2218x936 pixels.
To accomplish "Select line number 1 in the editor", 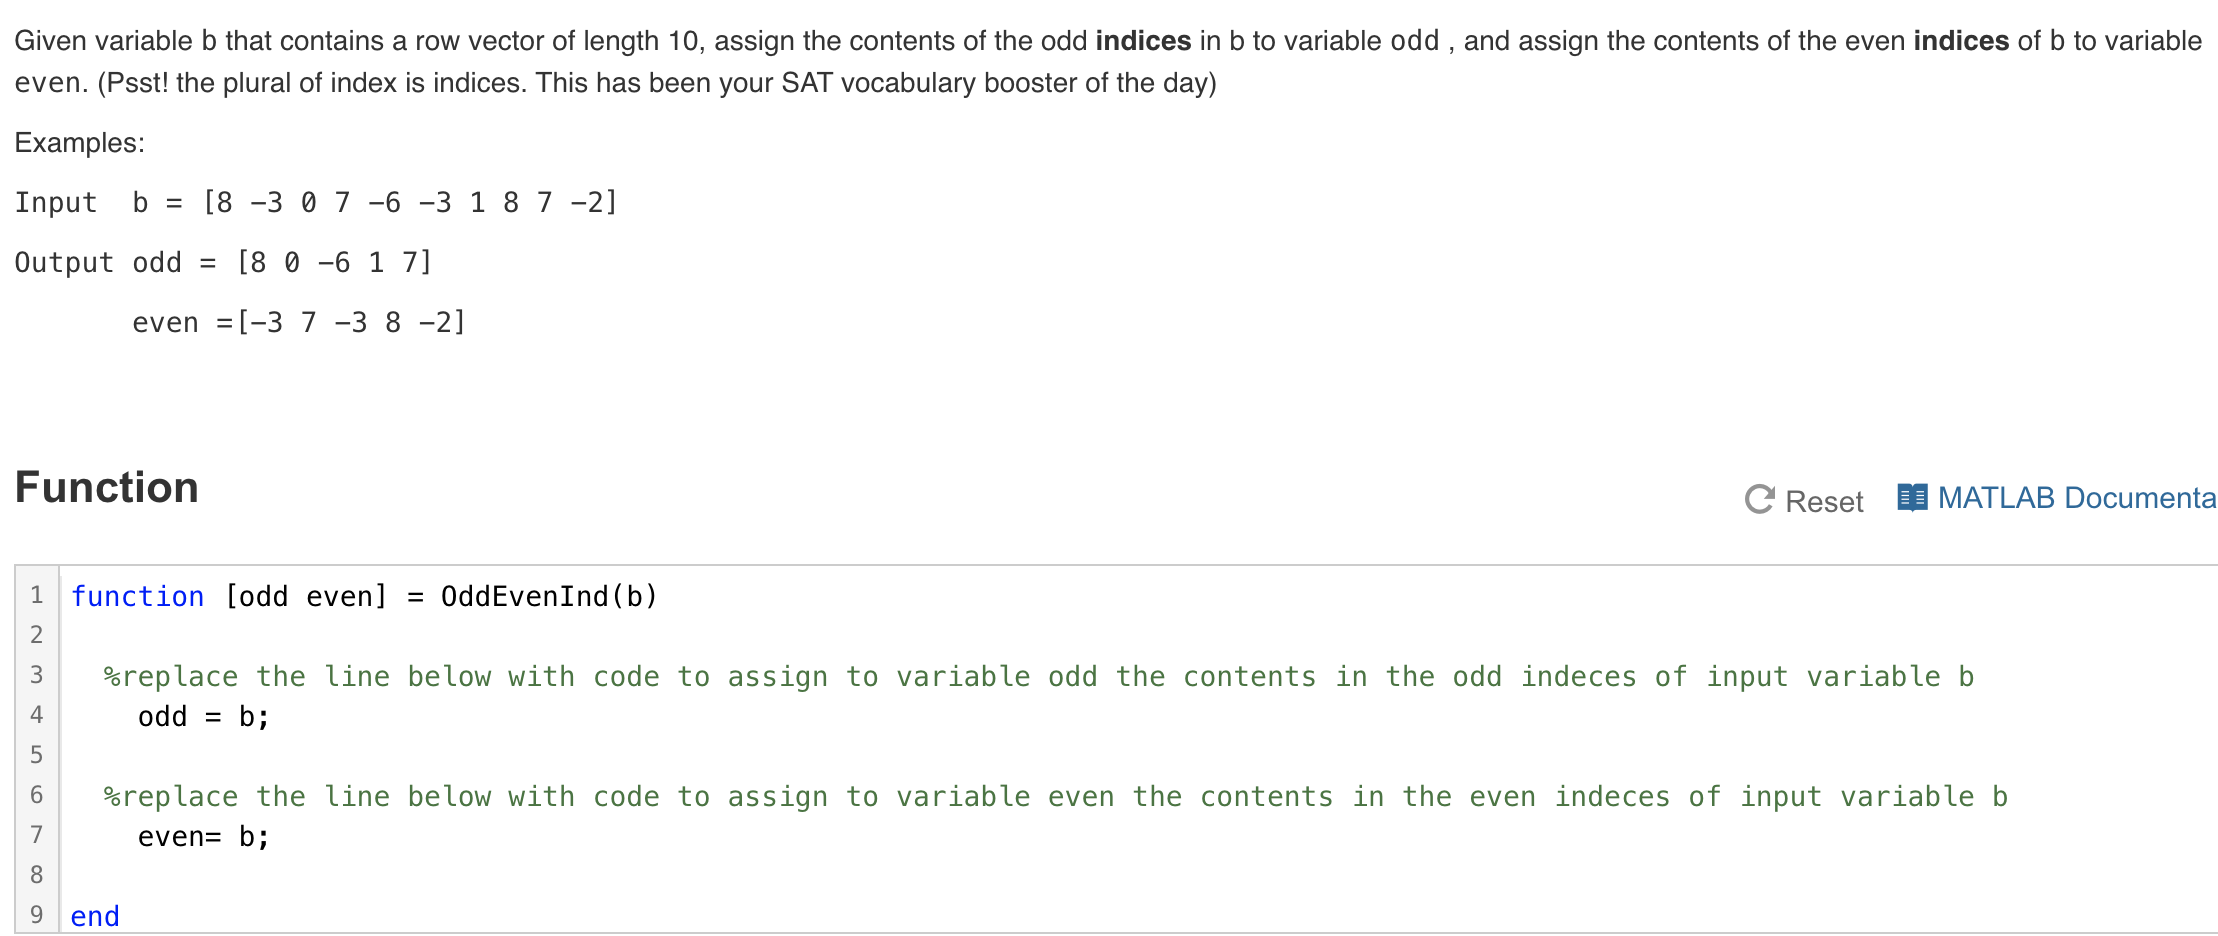I will [36, 596].
